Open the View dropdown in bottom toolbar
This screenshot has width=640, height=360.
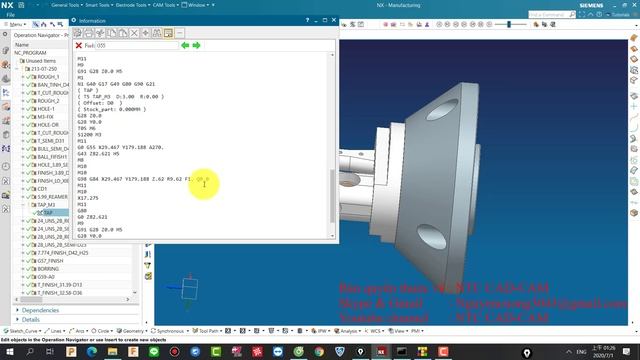pos(398,331)
